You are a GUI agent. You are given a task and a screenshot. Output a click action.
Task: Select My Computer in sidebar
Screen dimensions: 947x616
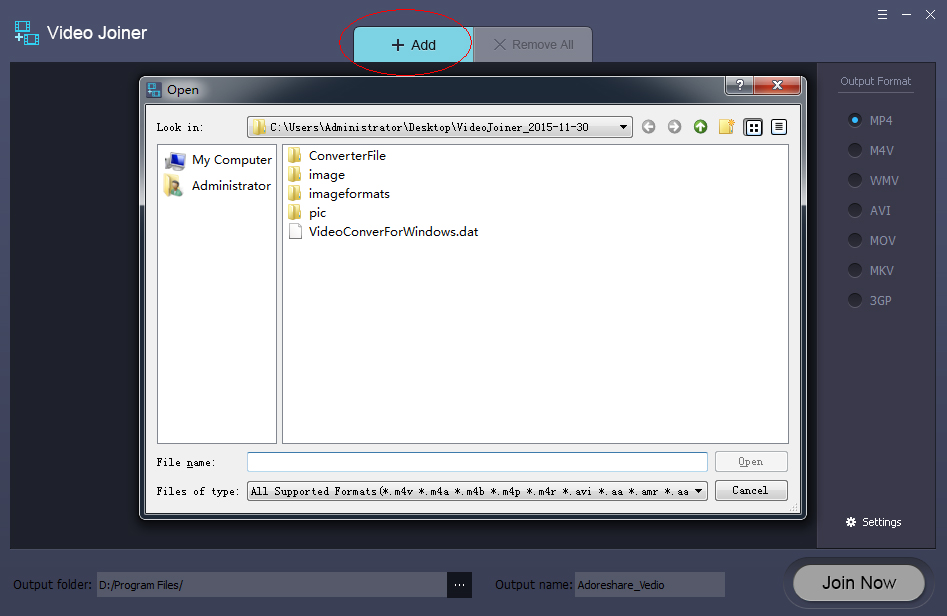[231, 160]
